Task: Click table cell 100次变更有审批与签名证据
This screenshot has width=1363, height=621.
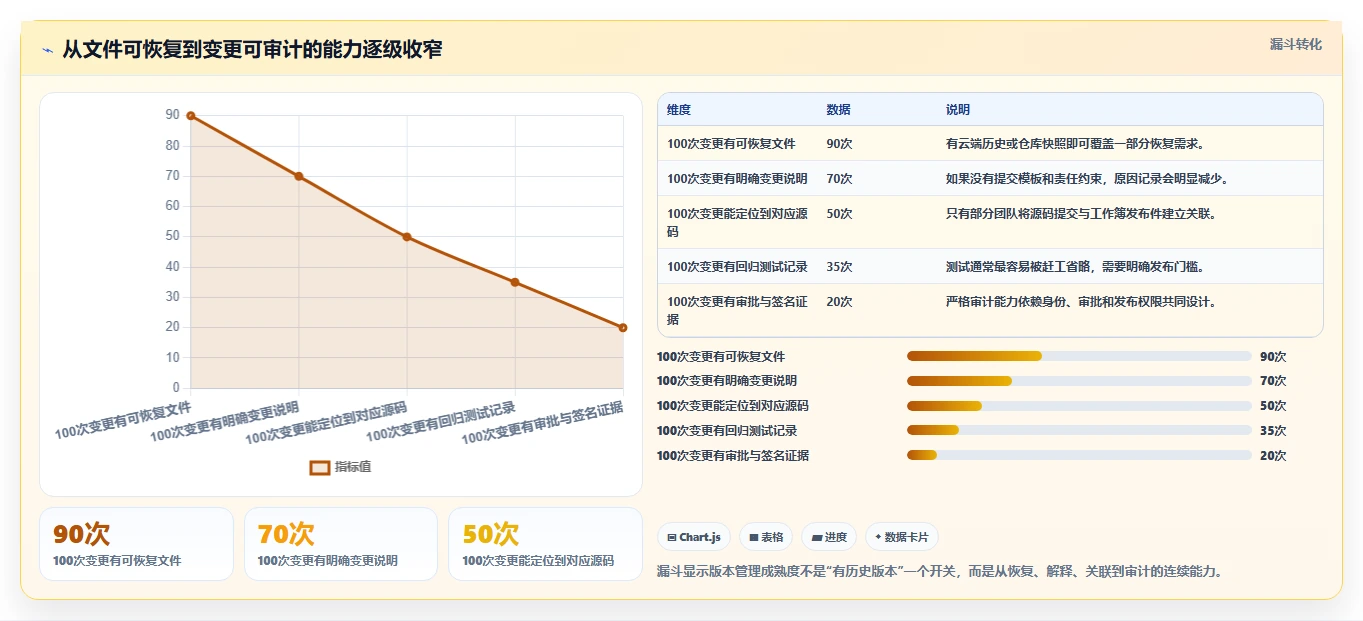Action: coord(737,310)
